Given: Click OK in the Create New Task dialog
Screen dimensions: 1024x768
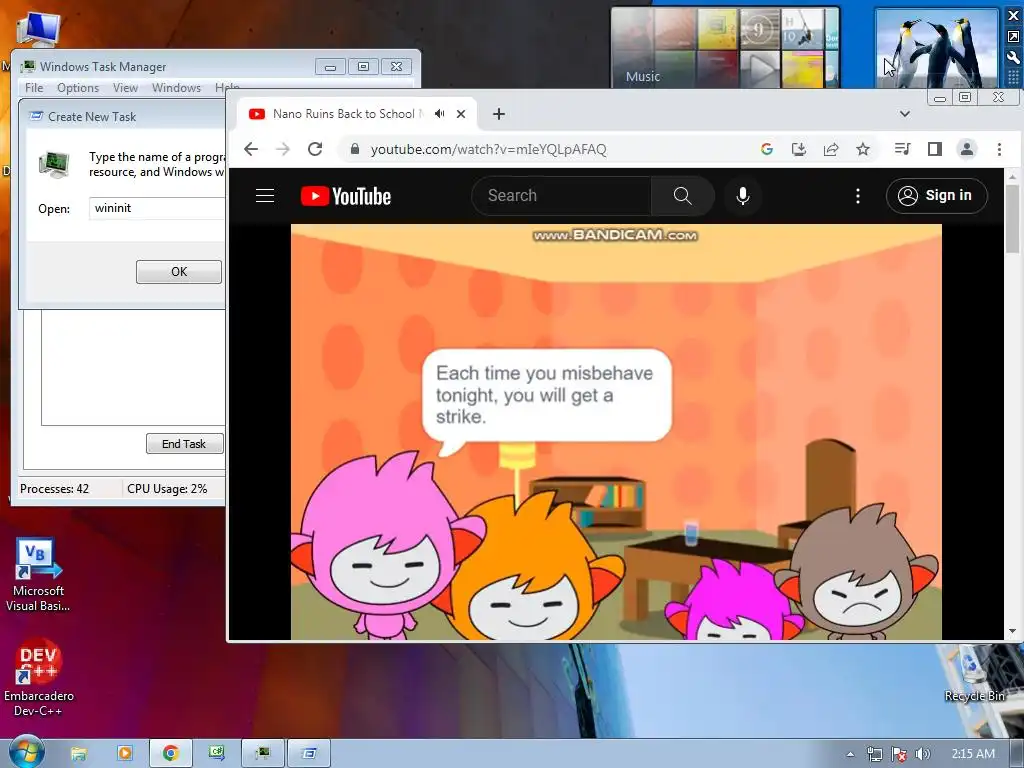Looking at the screenshot, I should click(x=179, y=272).
